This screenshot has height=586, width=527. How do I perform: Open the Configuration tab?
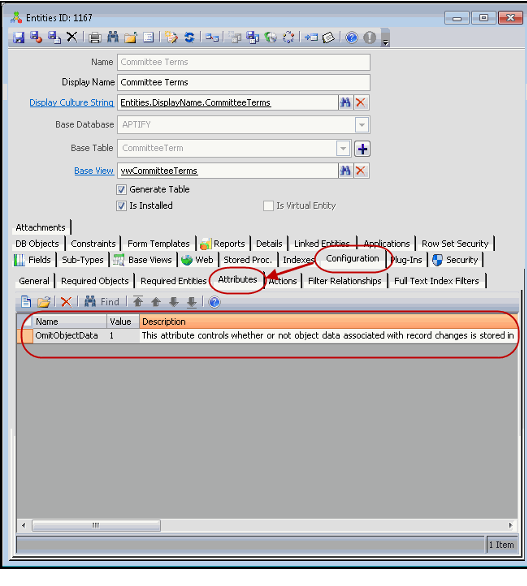(352, 259)
